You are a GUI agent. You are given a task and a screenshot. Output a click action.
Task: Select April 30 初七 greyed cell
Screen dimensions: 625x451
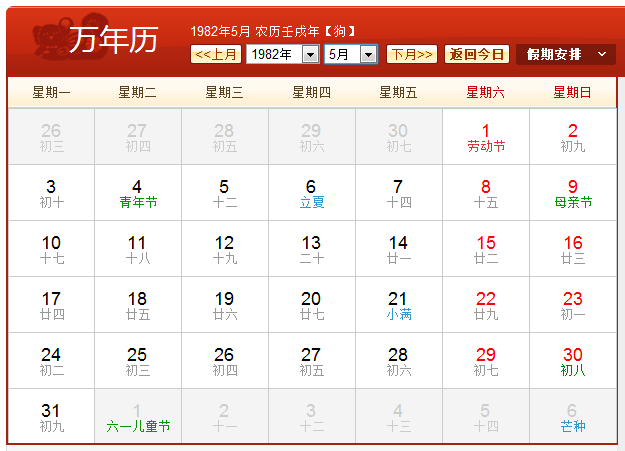(399, 136)
